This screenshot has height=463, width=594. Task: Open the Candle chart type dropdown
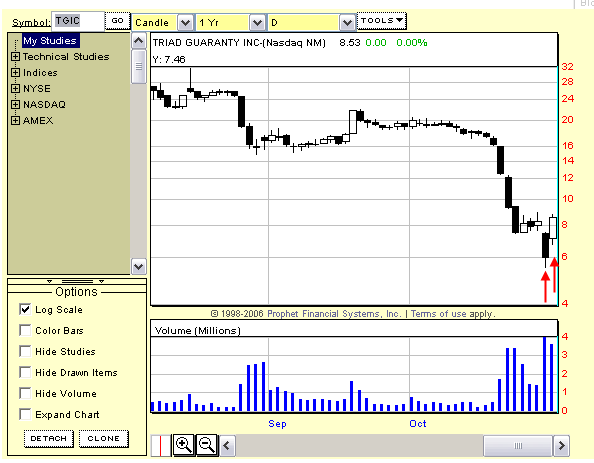coord(185,23)
